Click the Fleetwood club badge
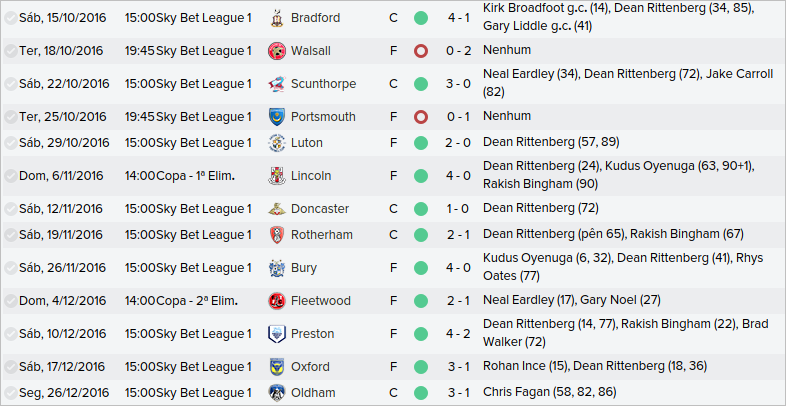The image size is (786, 406). (x=276, y=301)
